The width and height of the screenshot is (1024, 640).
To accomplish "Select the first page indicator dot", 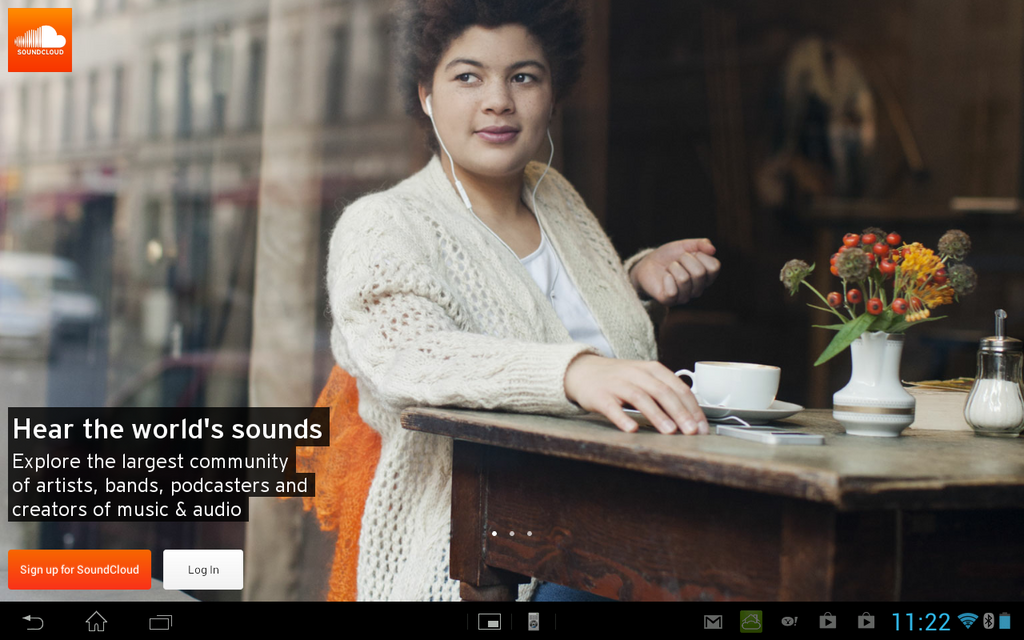I will pos(494,534).
